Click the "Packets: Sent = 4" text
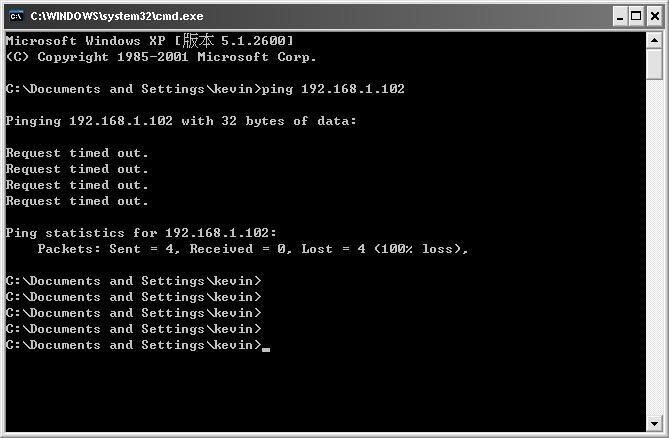Image resolution: width=669 pixels, height=438 pixels. point(109,249)
